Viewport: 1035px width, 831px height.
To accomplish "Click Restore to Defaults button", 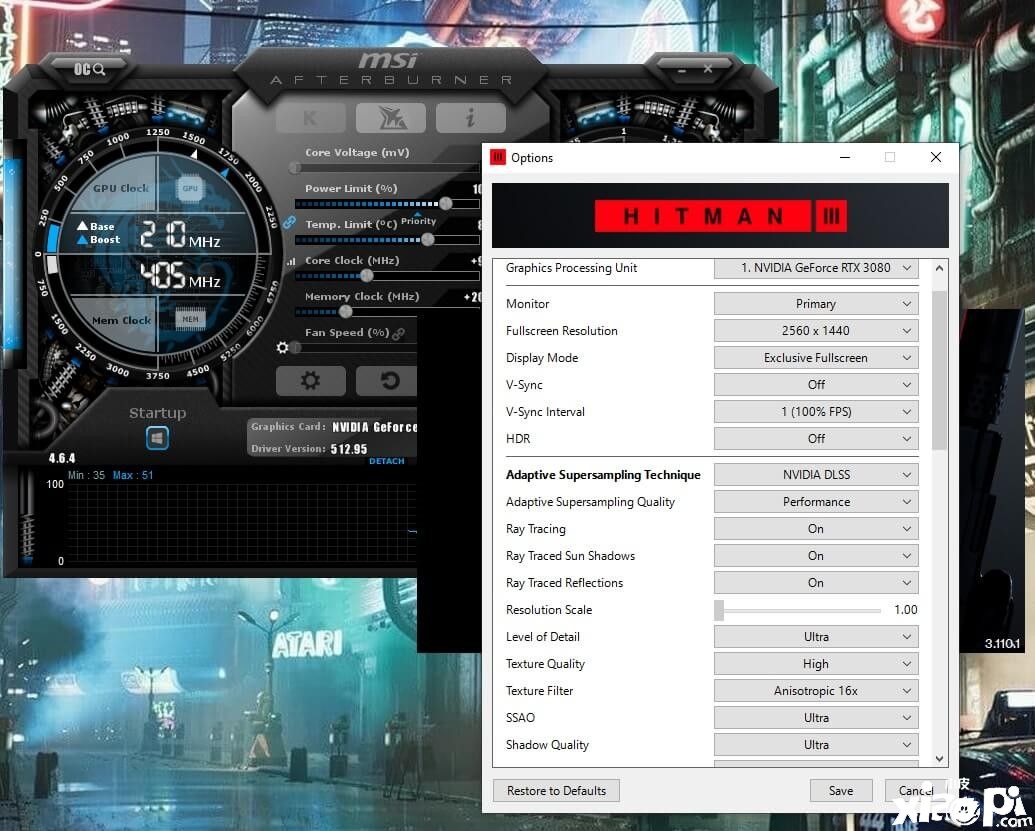I will click(x=556, y=791).
